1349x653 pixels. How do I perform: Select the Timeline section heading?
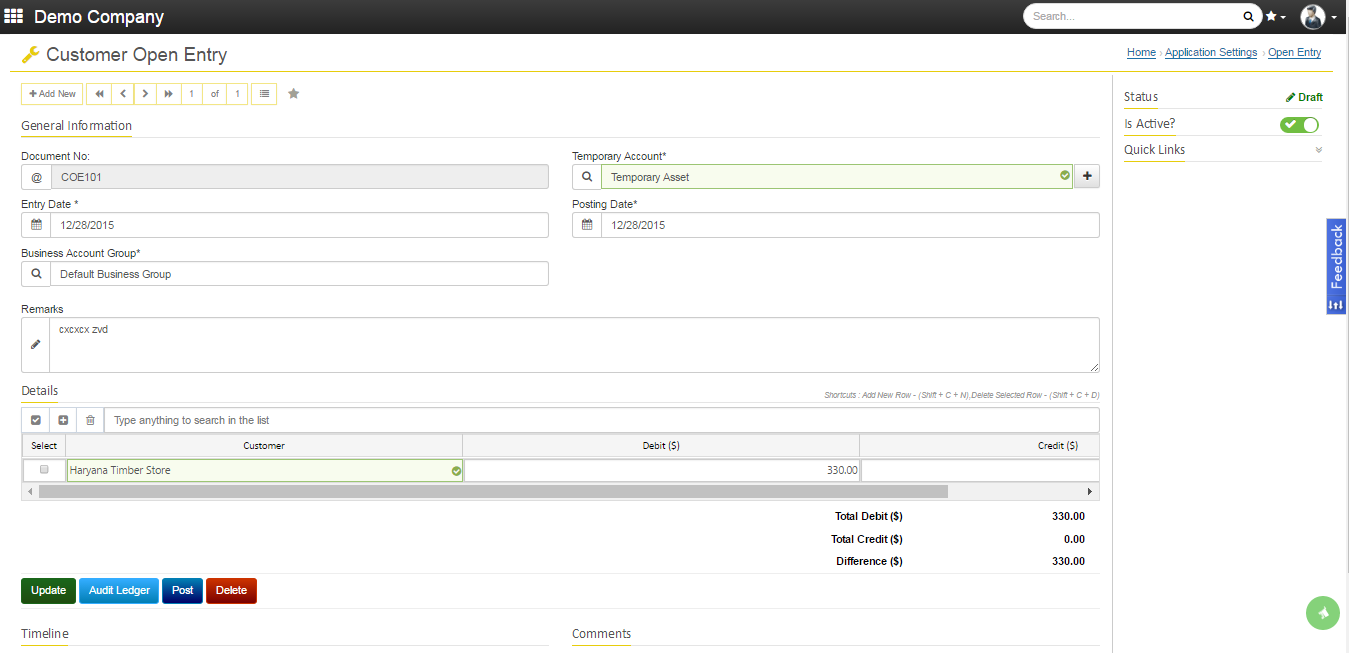pyautogui.click(x=45, y=634)
